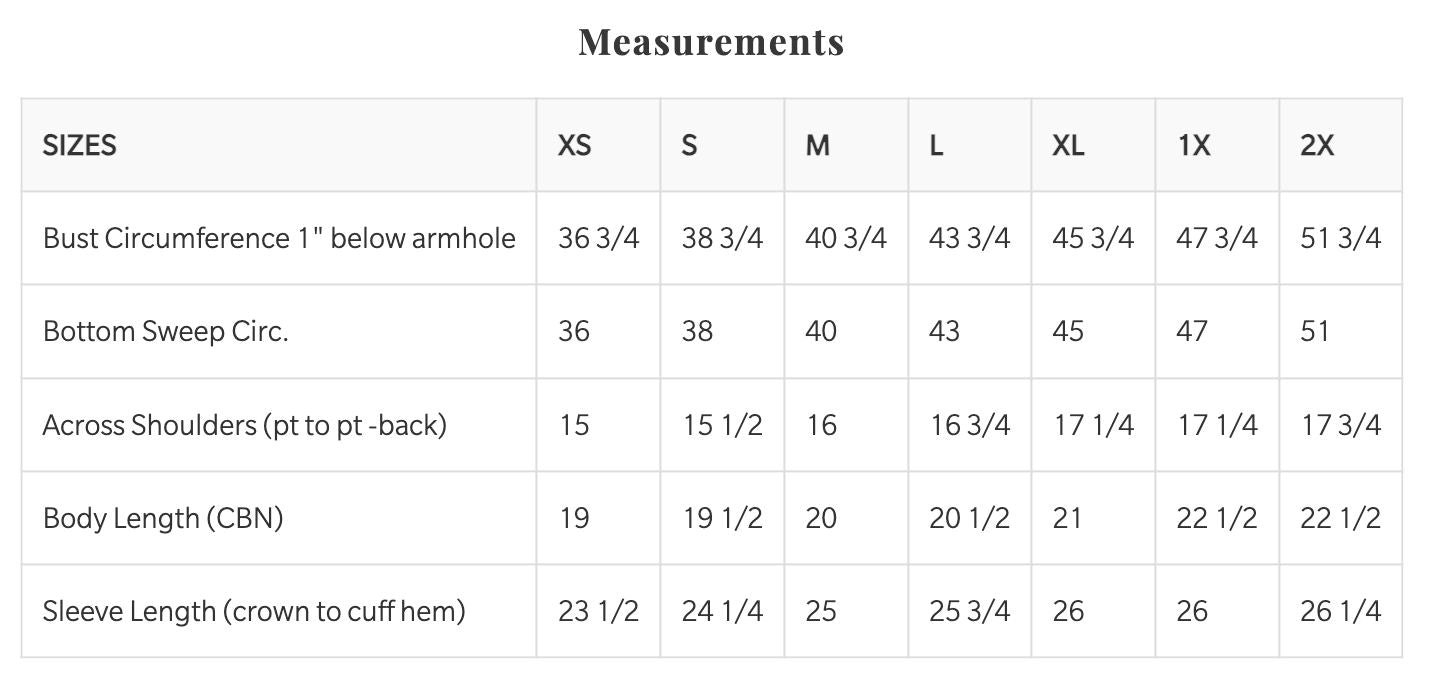Select the Bottom Sweep Circ. row label
This screenshot has height=684, width=1430.
166,331
